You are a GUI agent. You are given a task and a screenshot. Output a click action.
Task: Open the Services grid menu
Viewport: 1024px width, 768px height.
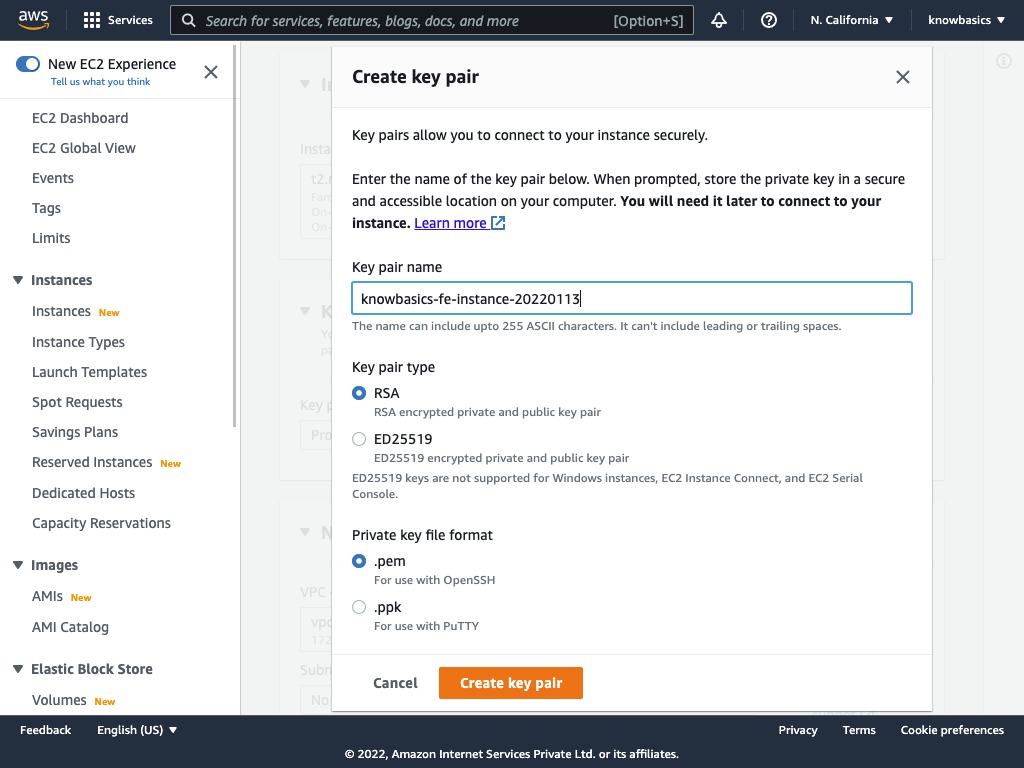click(x=118, y=20)
